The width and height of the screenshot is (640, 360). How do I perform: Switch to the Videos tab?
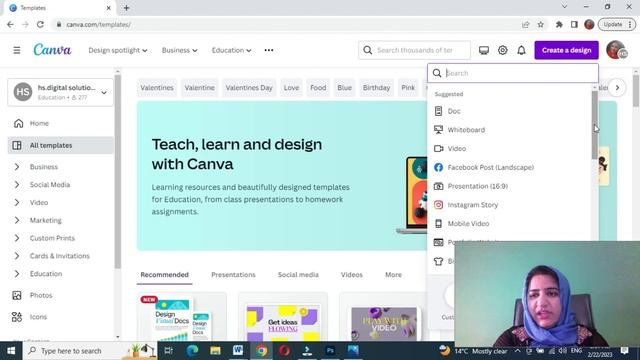pos(351,275)
